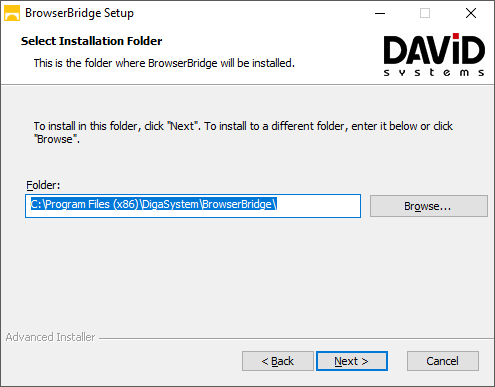495x387 pixels.
Task: Click the 'Advanced Installer' footer text
Action: pos(50,337)
